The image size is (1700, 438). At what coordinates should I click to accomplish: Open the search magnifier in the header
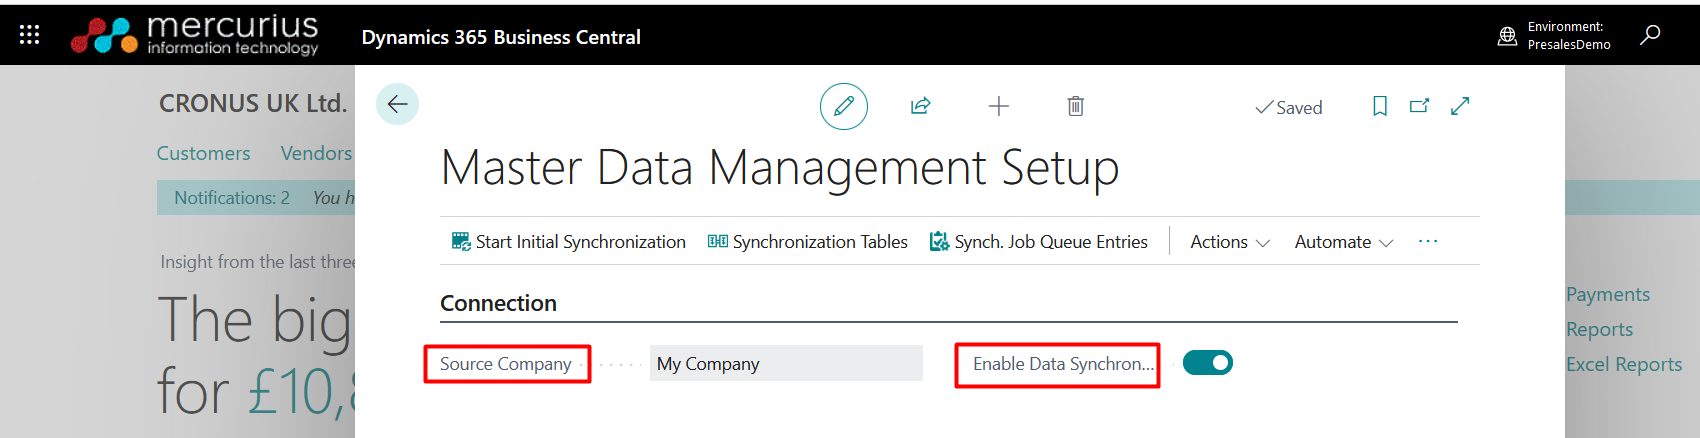[x=1650, y=35]
